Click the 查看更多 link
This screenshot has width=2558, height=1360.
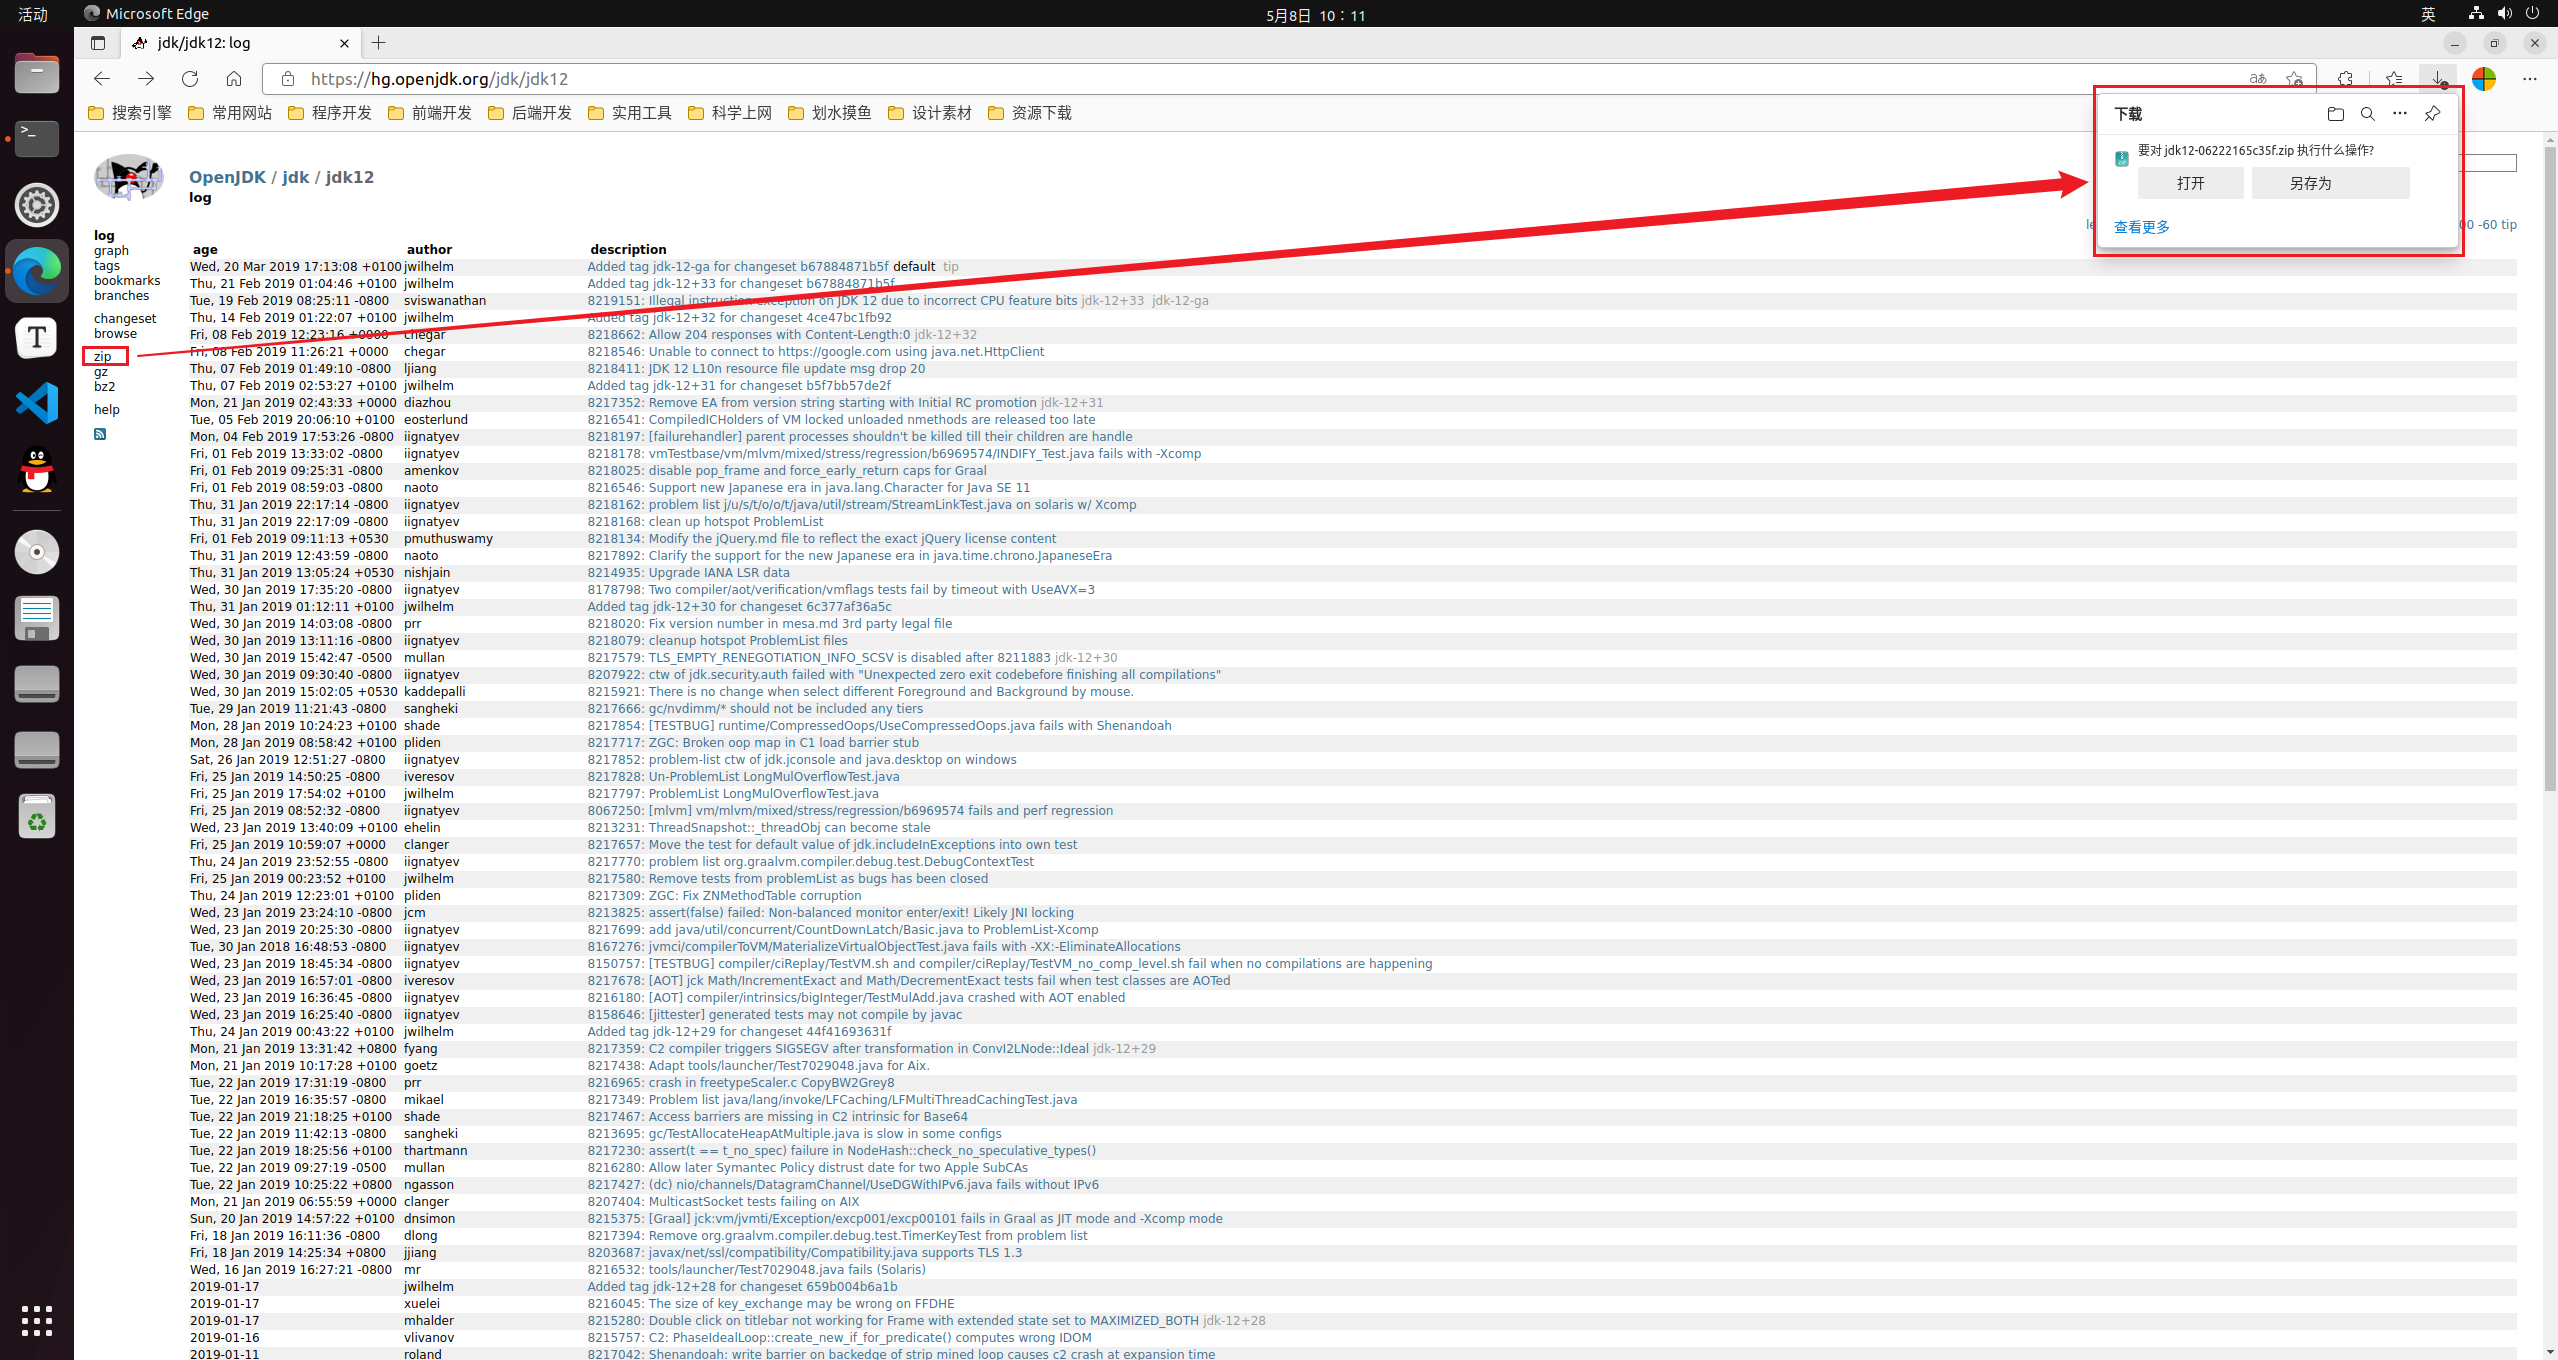tap(2142, 227)
